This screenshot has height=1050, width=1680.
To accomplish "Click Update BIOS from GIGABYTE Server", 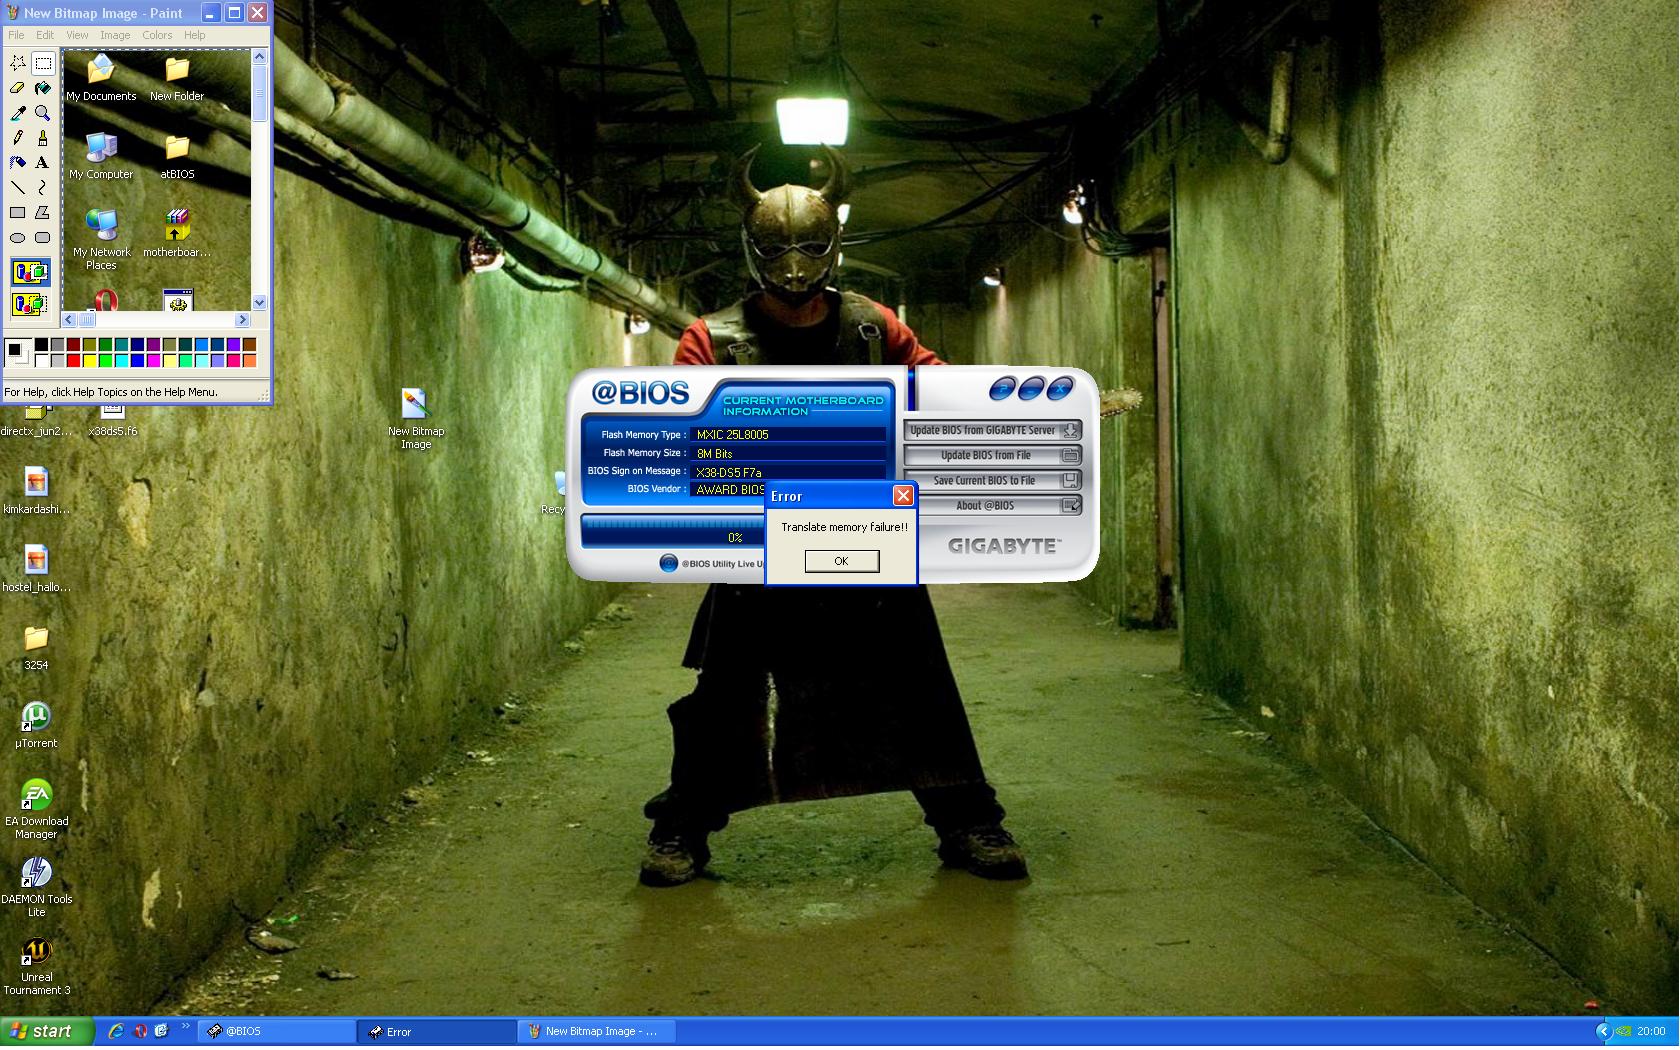I will (x=992, y=430).
